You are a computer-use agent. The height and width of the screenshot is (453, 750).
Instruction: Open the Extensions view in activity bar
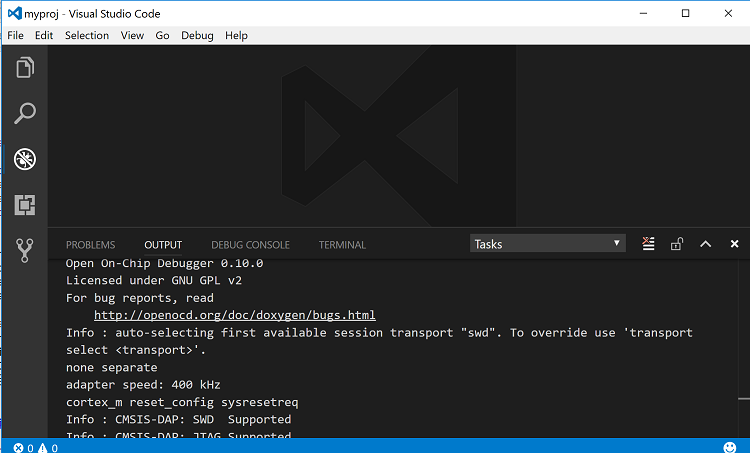(x=24, y=204)
